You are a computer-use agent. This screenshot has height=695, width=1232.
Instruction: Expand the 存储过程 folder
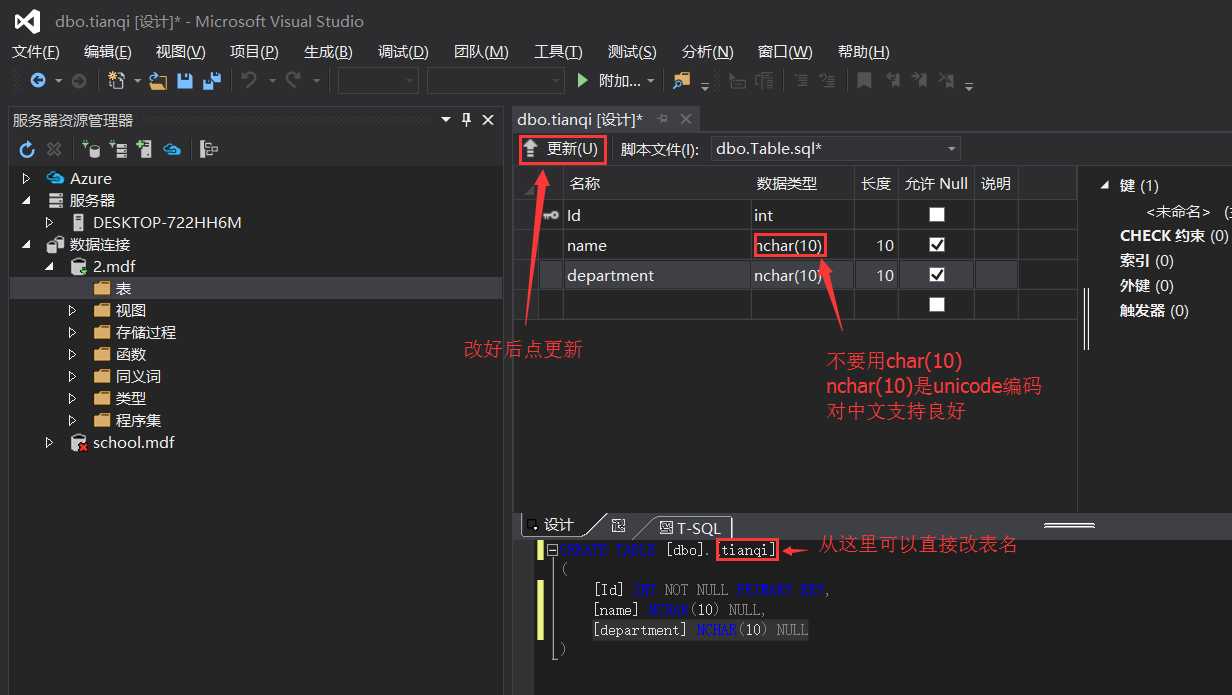tap(72, 333)
